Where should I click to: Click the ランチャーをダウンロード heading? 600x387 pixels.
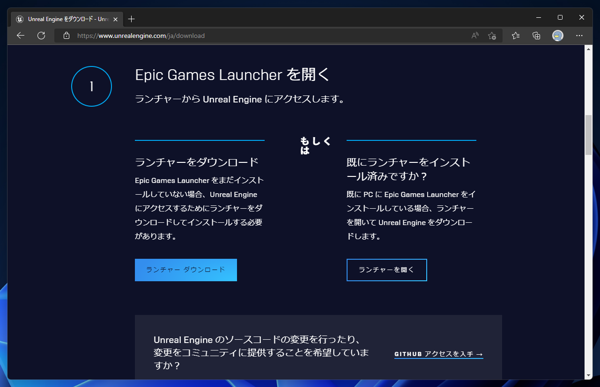point(197,162)
